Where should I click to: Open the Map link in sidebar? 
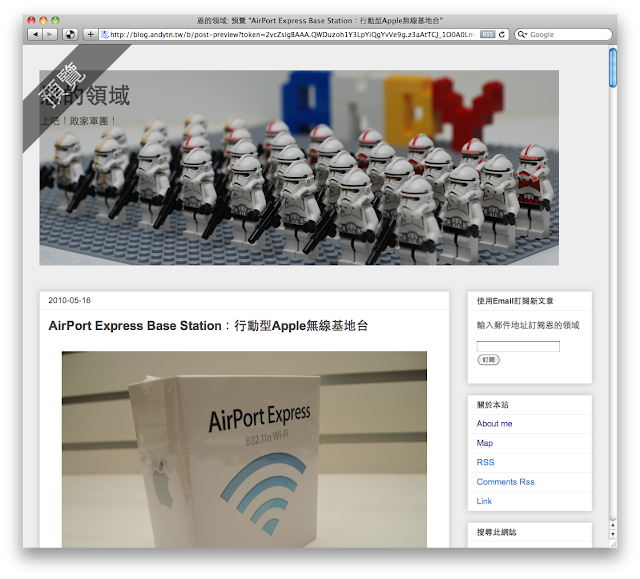tap(484, 443)
